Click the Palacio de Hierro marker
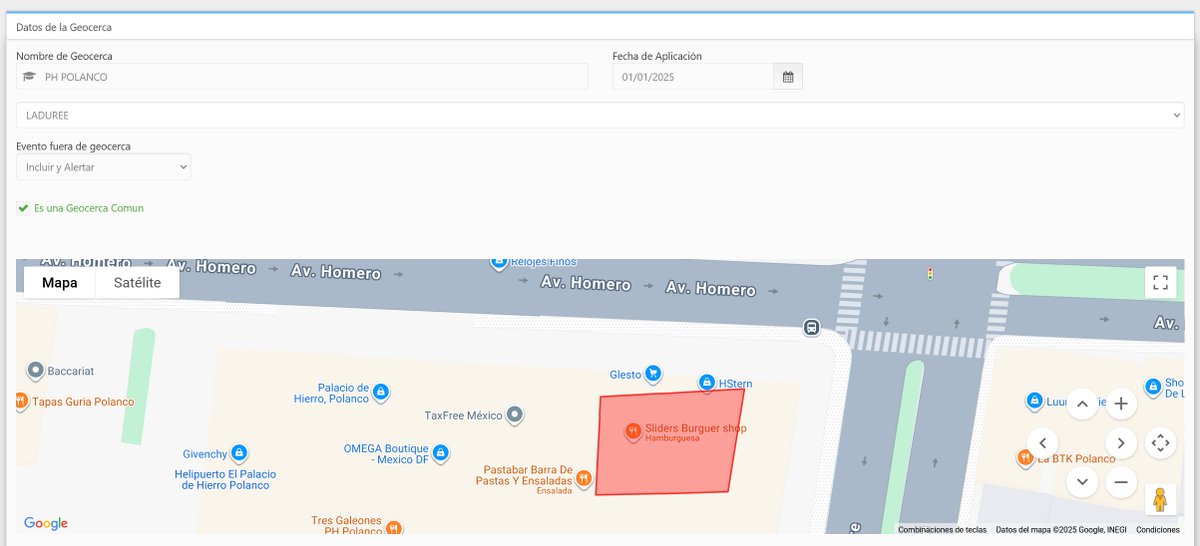The width and height of the screenshot is (1200, 546). pos(380,393)
